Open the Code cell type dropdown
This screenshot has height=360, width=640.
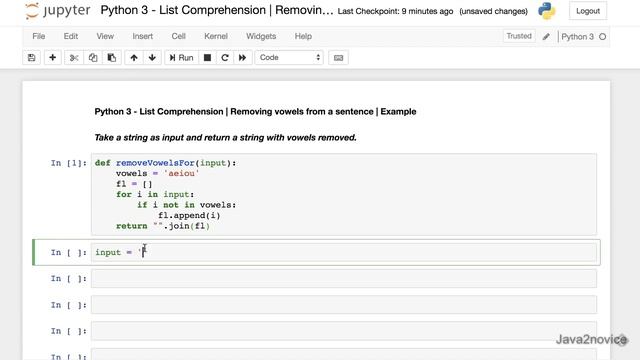pos(289,58)
